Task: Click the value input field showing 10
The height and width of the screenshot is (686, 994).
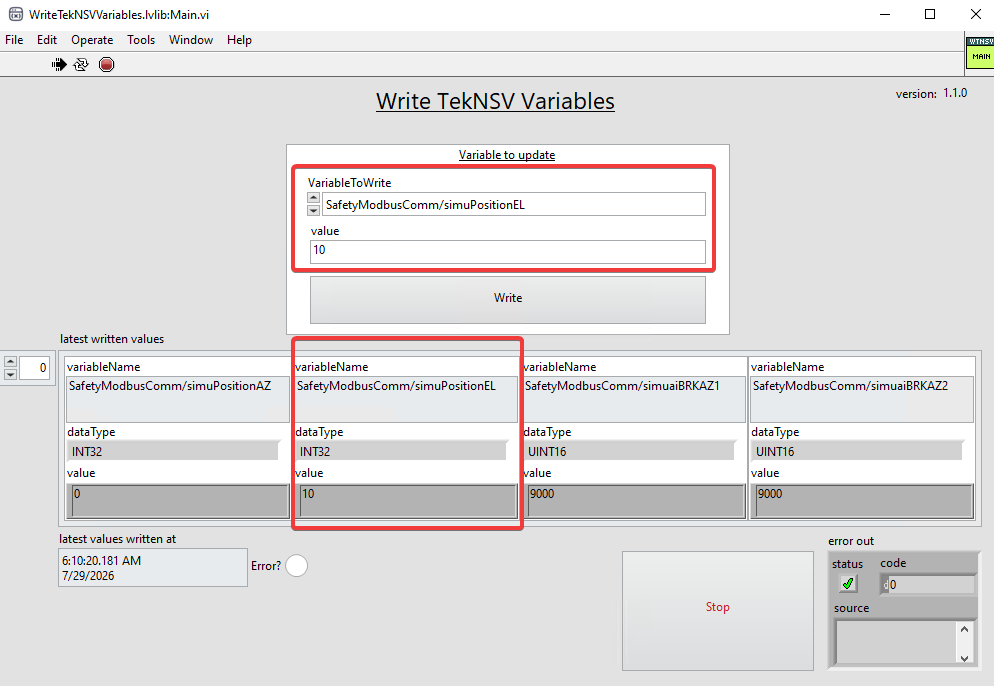Action: 508,252
